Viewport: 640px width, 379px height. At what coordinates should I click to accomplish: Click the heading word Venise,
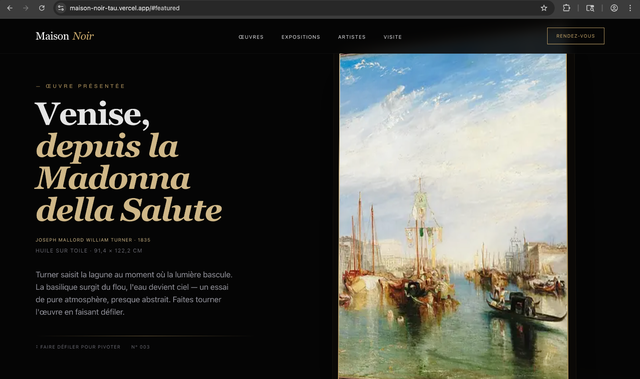click(x=92, y=114)
